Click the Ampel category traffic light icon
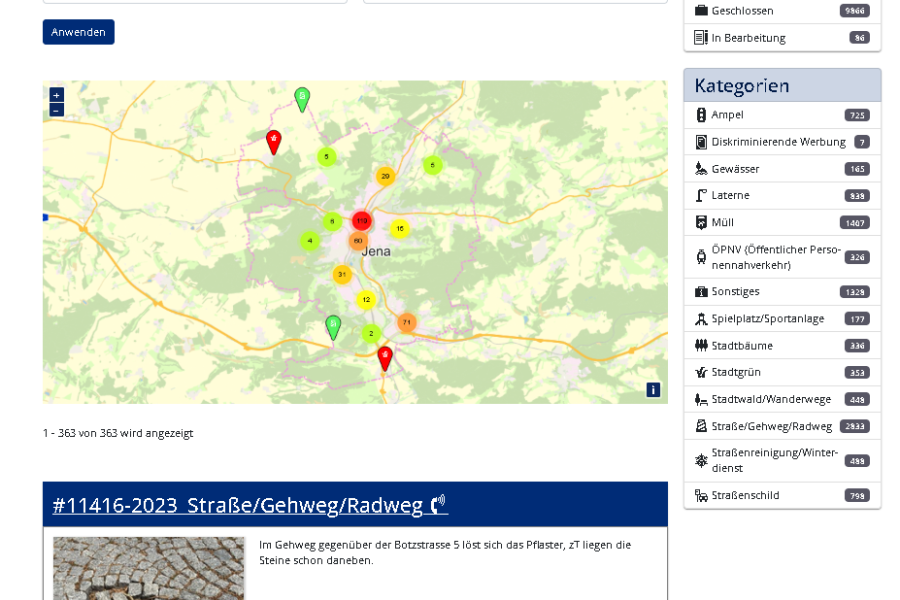 pos(701,115)
